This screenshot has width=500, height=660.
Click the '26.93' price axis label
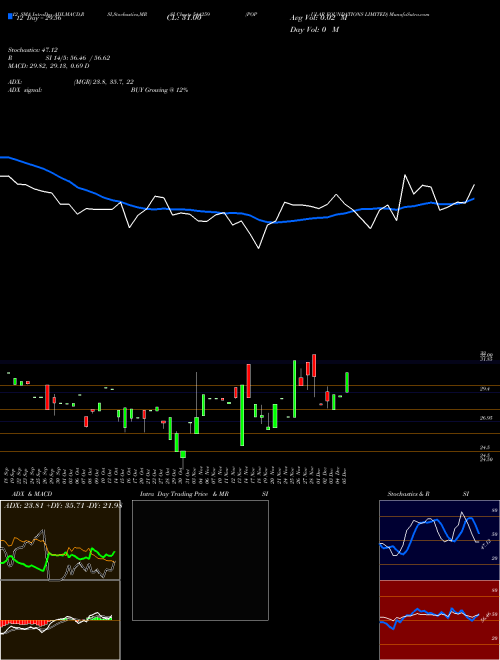[x=486, y=418]
